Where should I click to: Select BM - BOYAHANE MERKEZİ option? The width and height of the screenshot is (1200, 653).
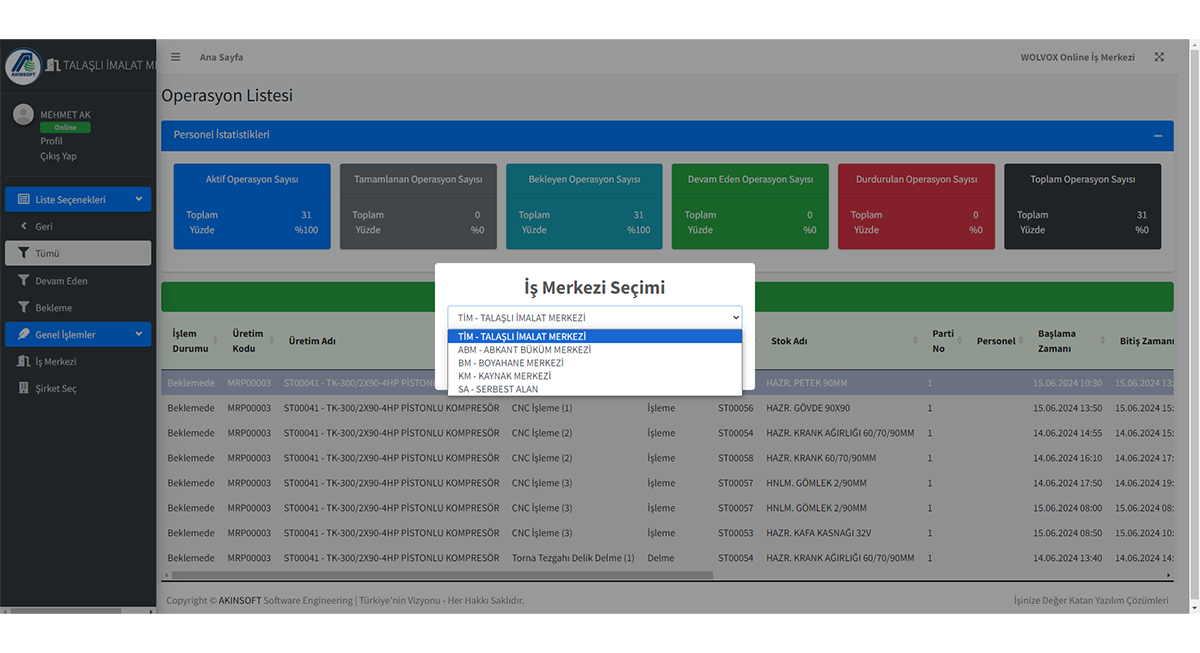[510, 363]
